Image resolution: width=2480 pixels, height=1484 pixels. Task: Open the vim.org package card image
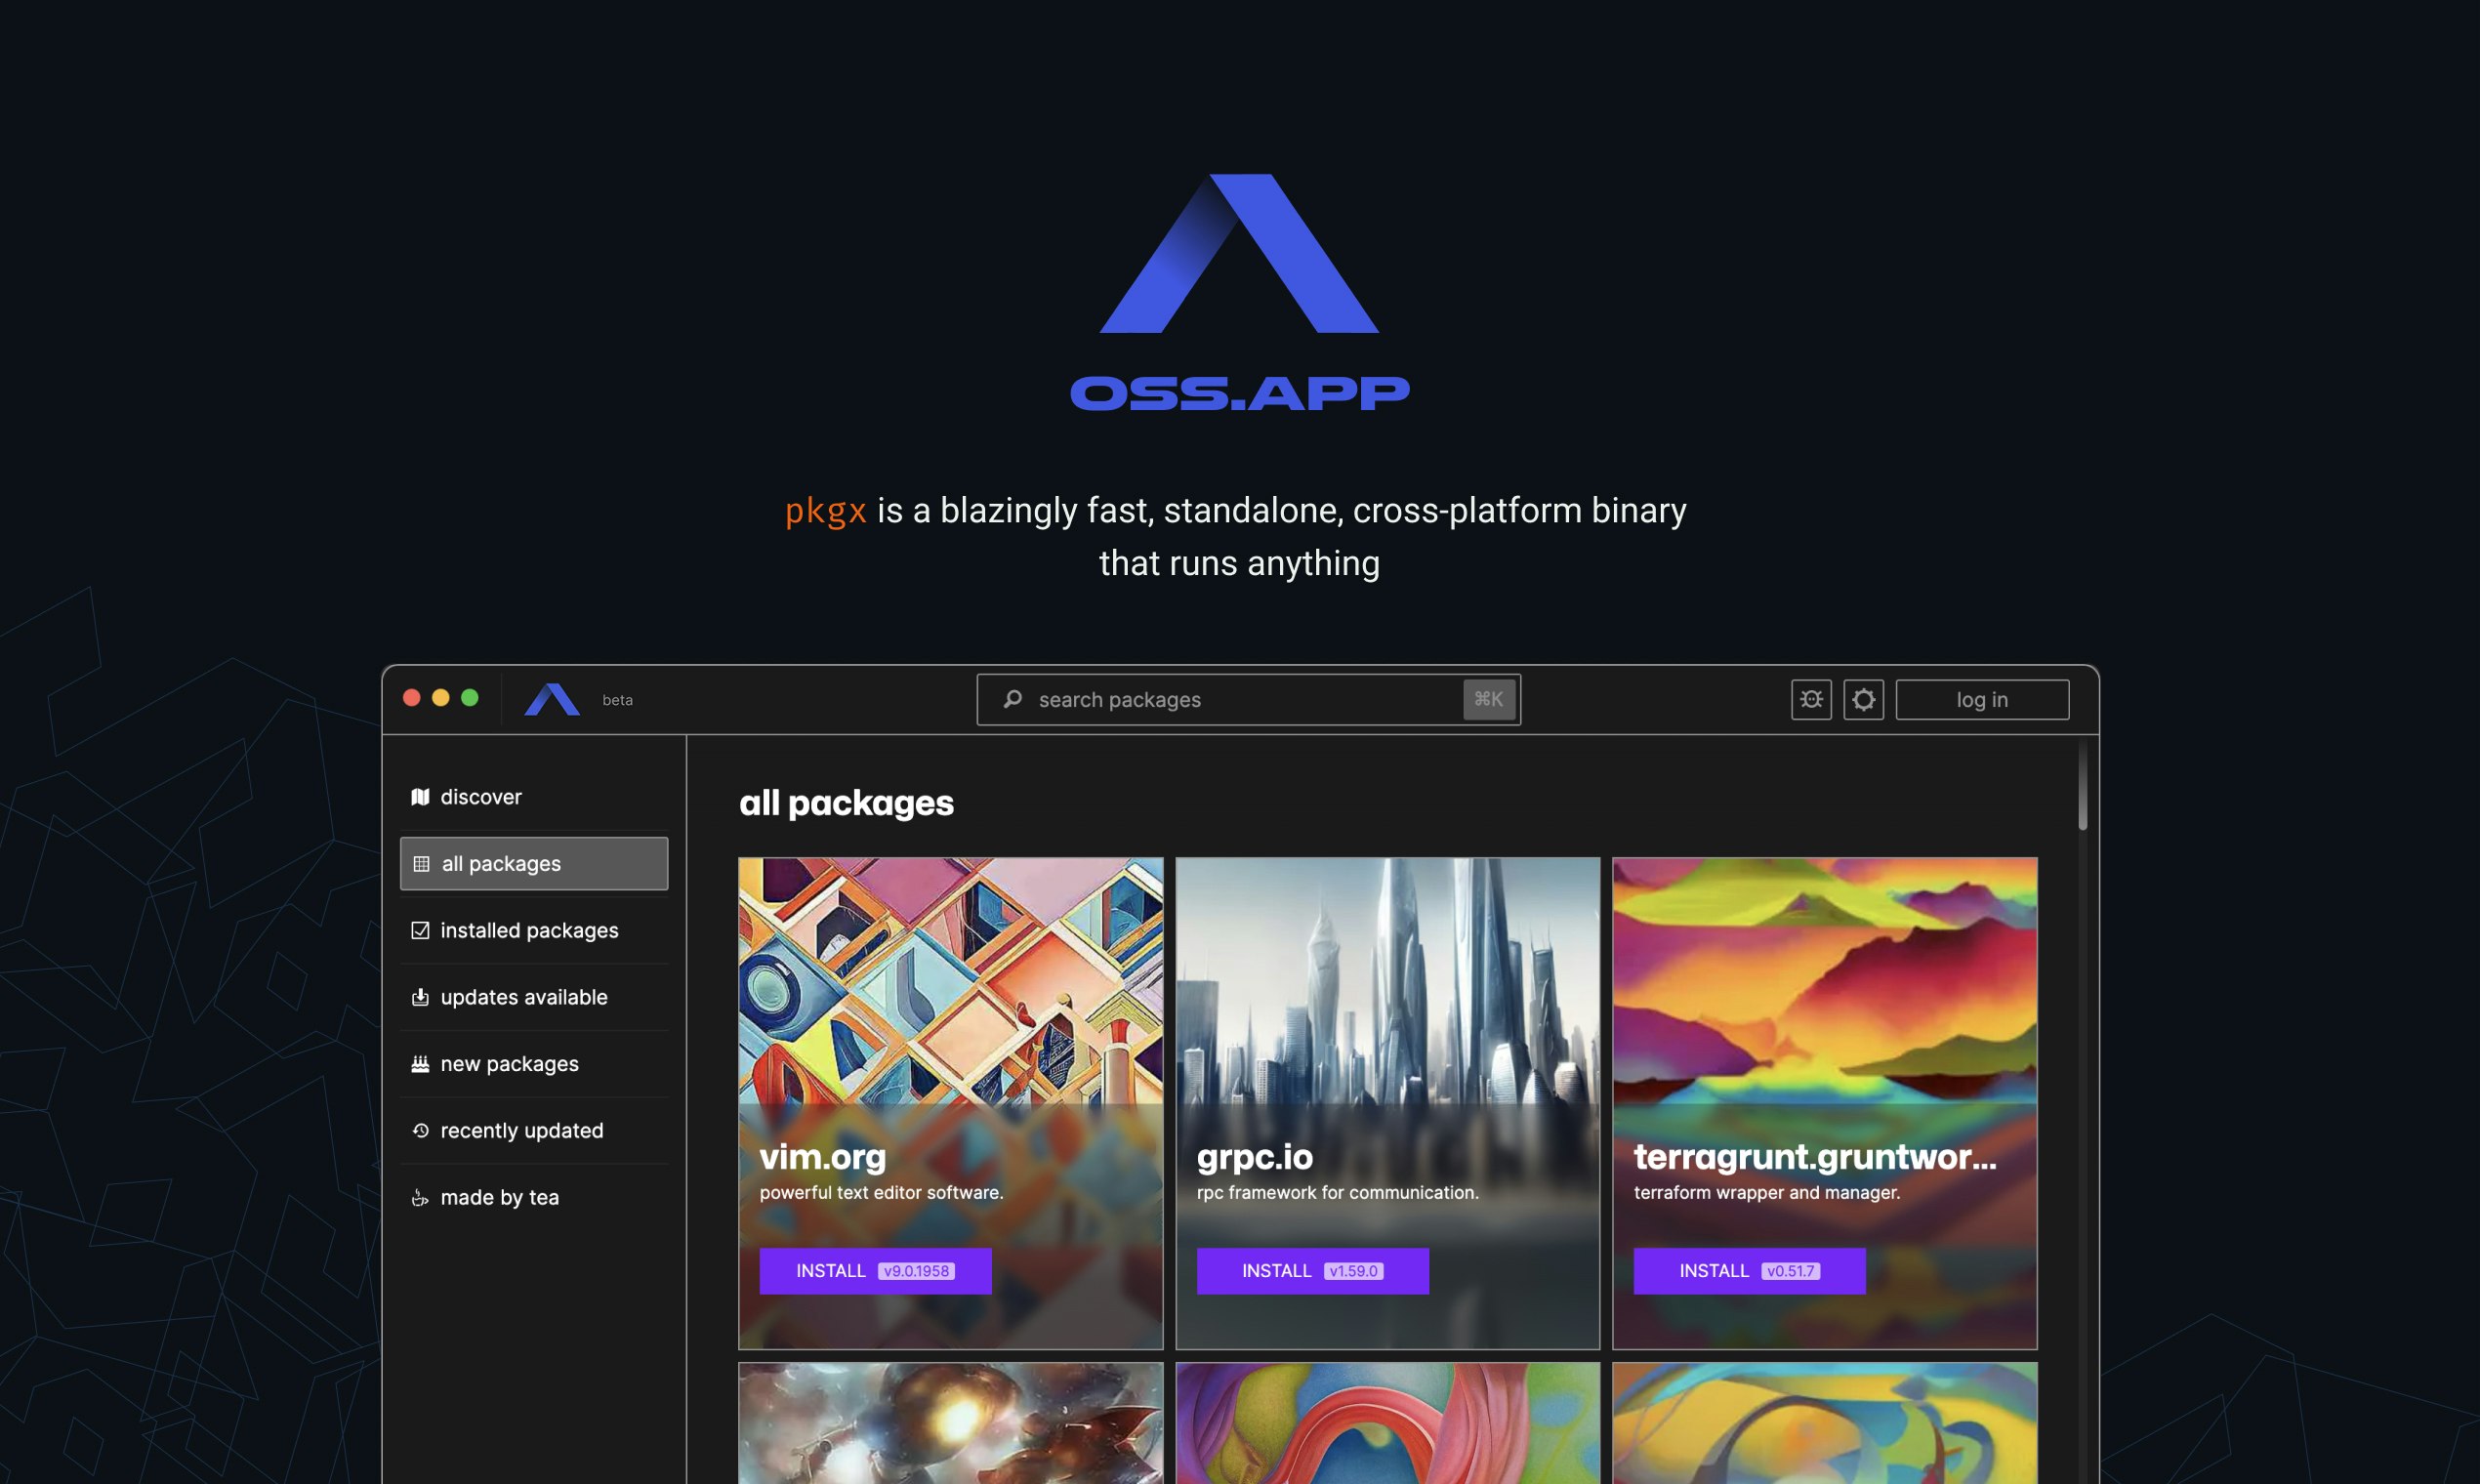950,980
